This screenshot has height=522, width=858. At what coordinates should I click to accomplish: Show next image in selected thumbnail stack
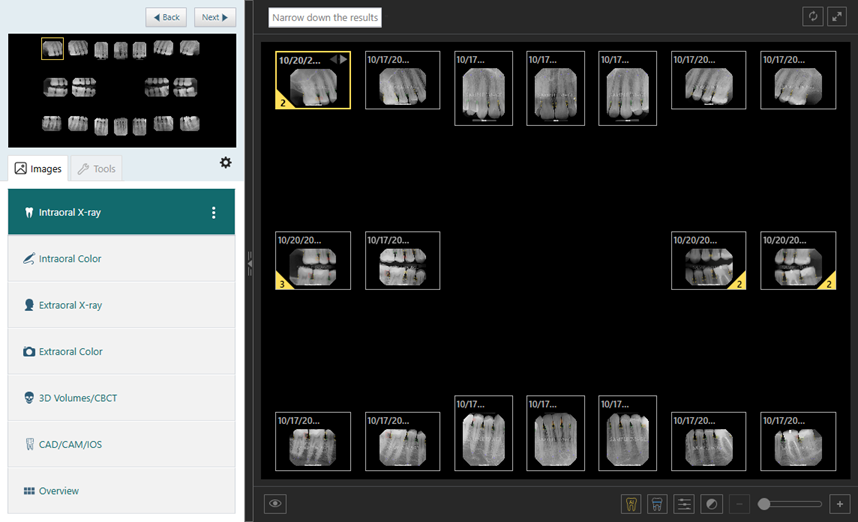pyautogui.click(x=344, y=60)
